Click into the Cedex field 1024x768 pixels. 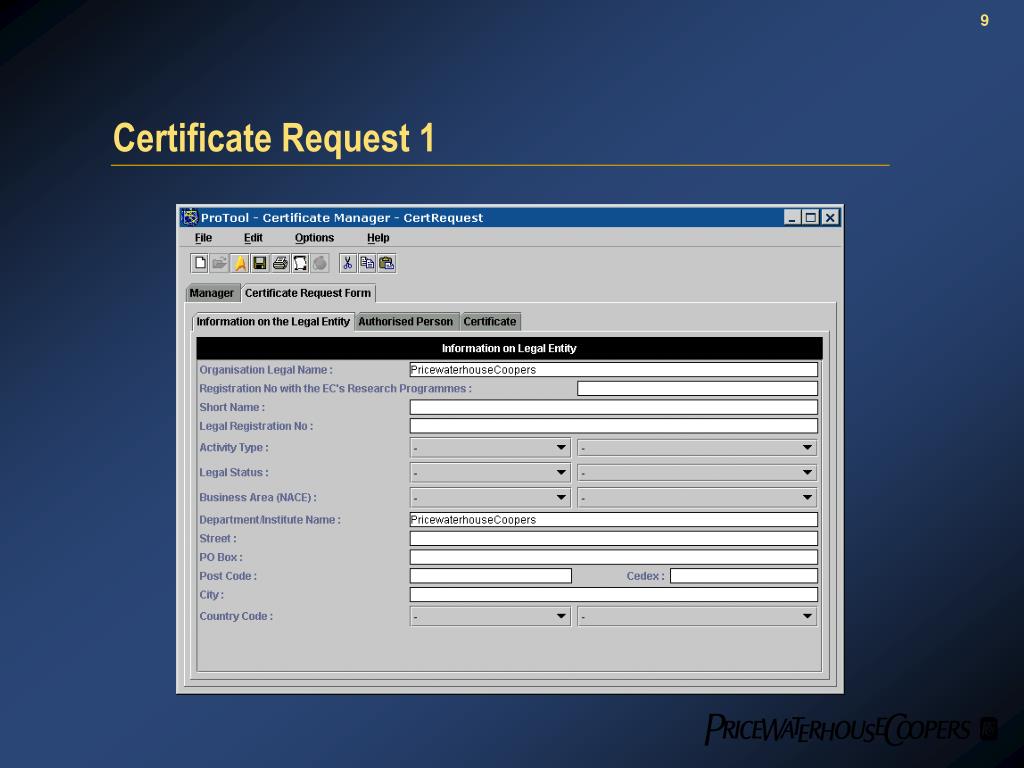point(744,576)
